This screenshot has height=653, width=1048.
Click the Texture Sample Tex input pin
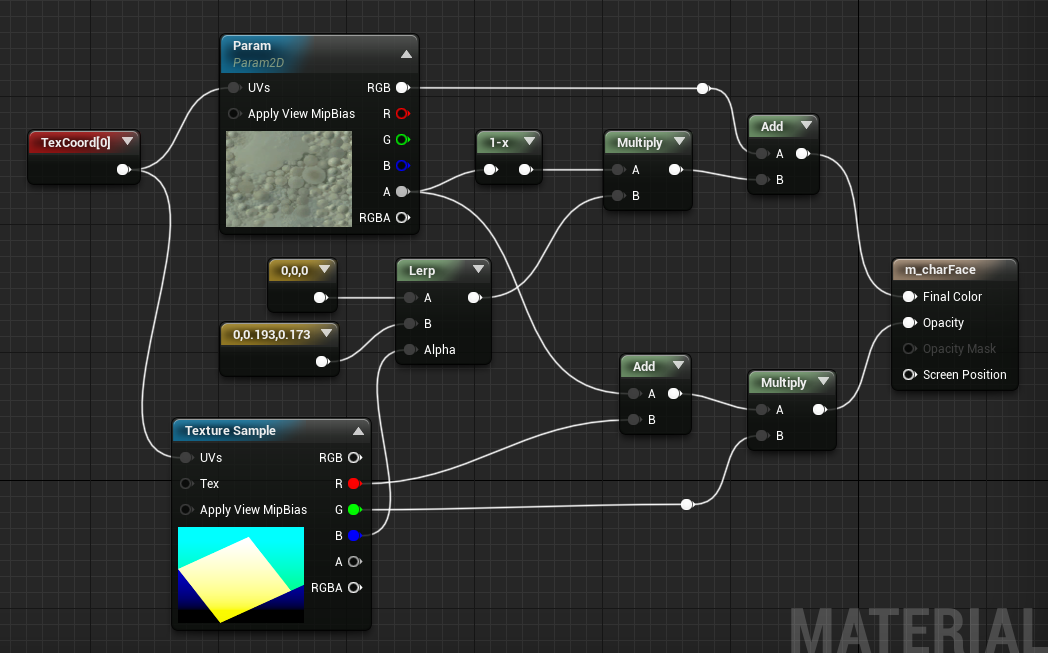[x=186, y=483]
